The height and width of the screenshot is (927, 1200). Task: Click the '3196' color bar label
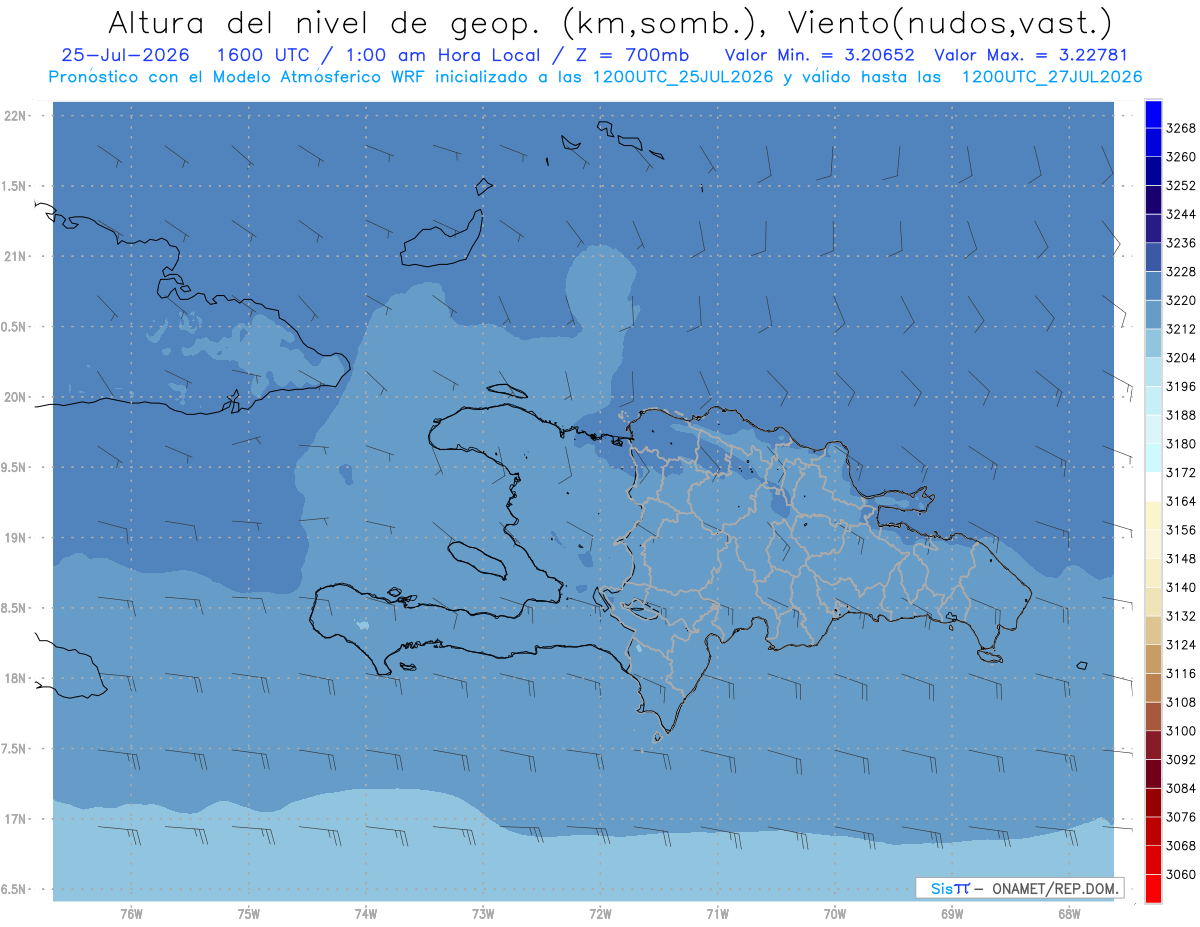(1181, 386)
